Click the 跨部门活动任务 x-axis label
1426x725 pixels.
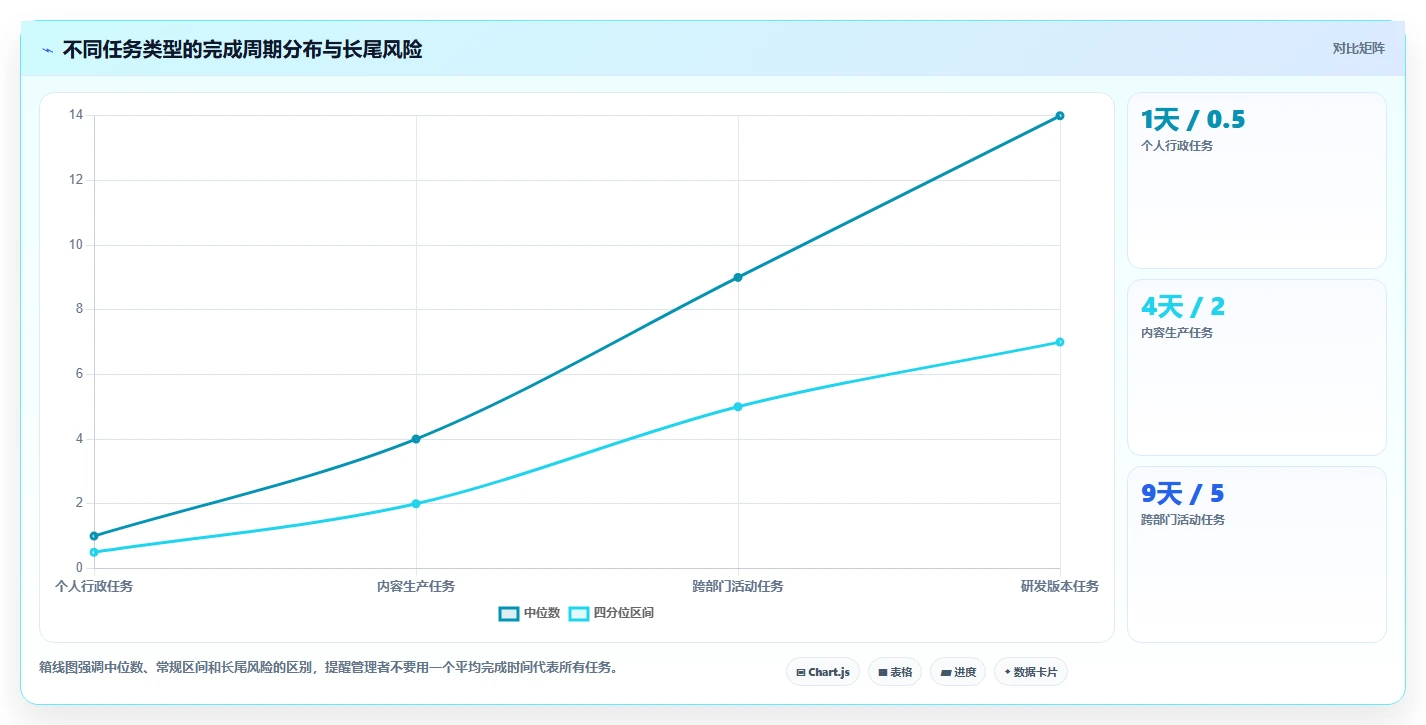[738, 586]
